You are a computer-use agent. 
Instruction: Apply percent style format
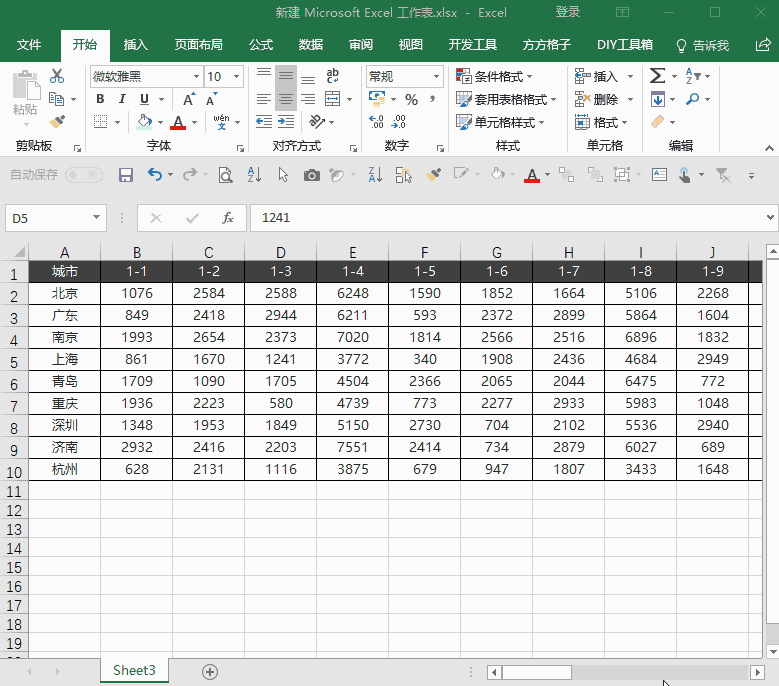click(411, 99)
